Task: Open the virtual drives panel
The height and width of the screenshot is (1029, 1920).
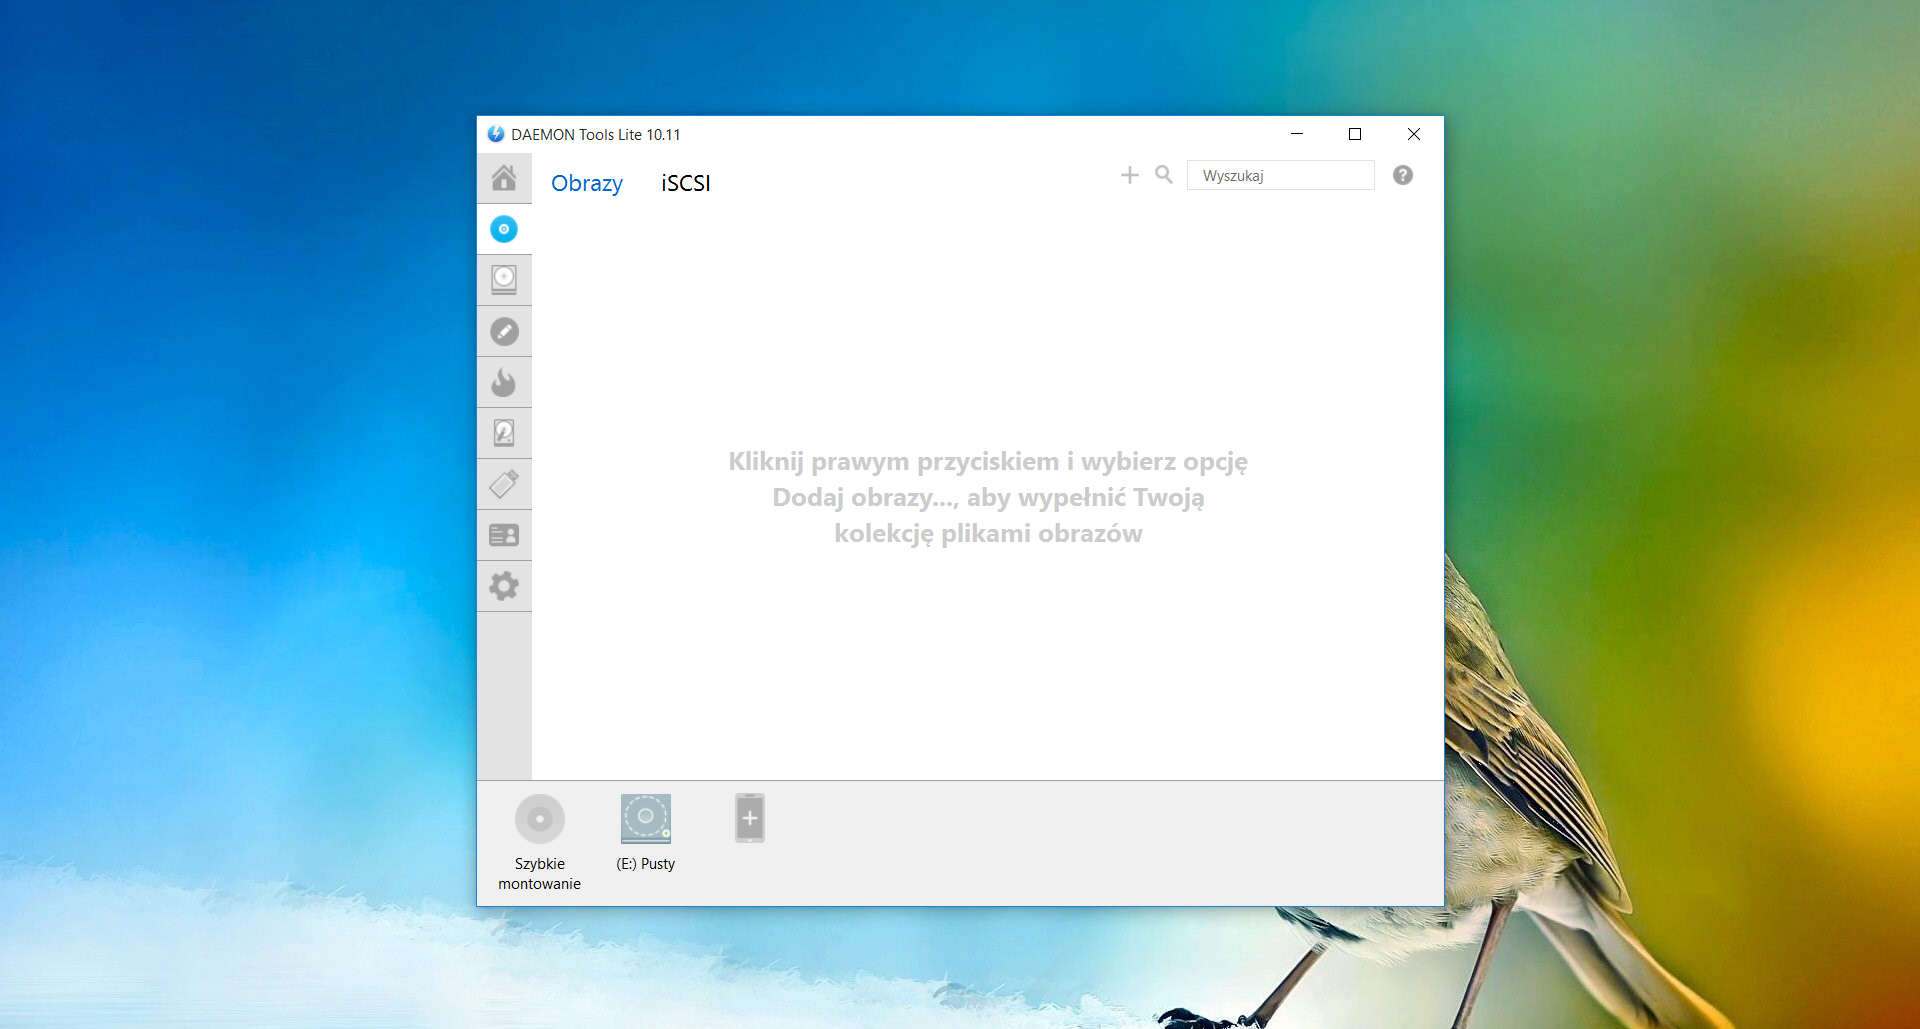Action: [x=504, y=280]
